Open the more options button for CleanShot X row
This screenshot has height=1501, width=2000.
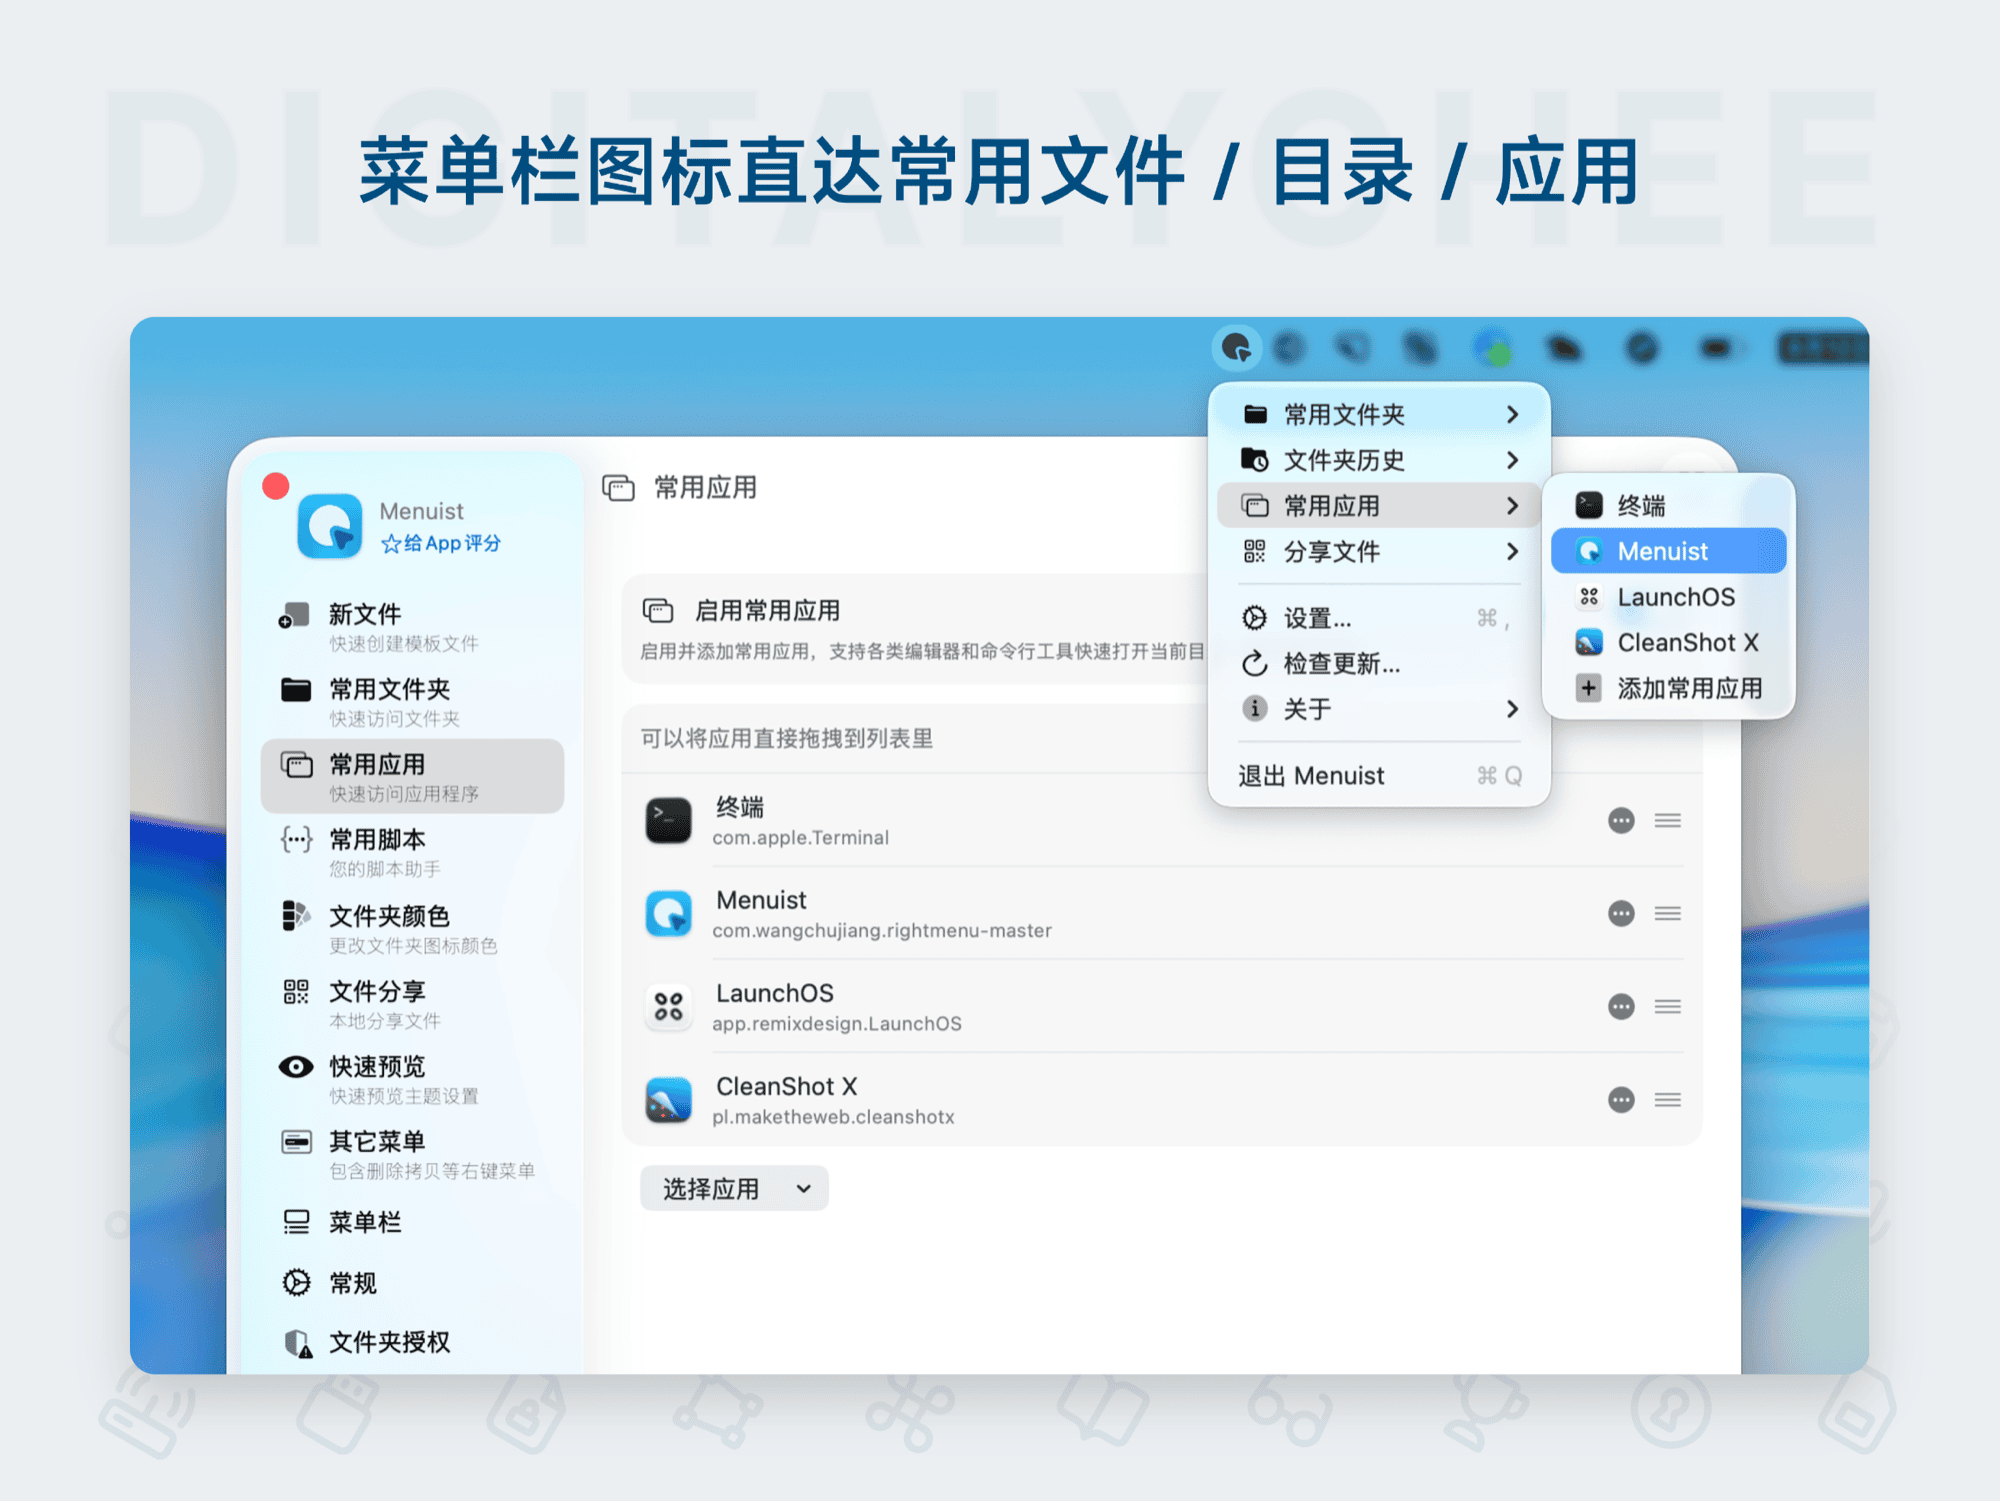(x=1621, y=1100)
